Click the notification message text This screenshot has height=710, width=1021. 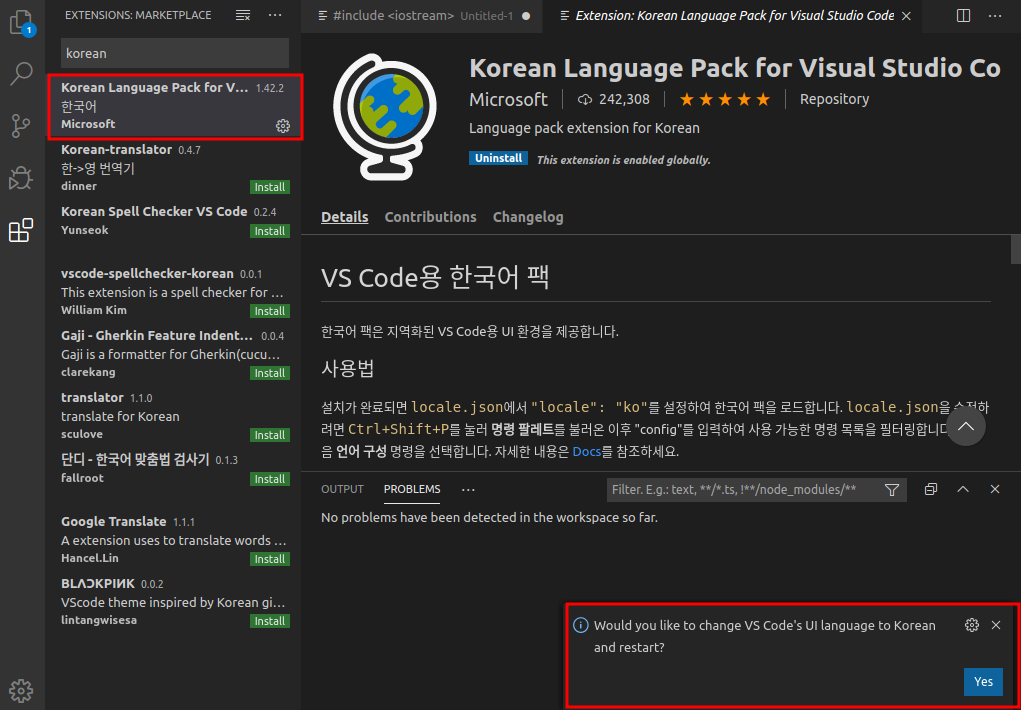coord(764,636)
